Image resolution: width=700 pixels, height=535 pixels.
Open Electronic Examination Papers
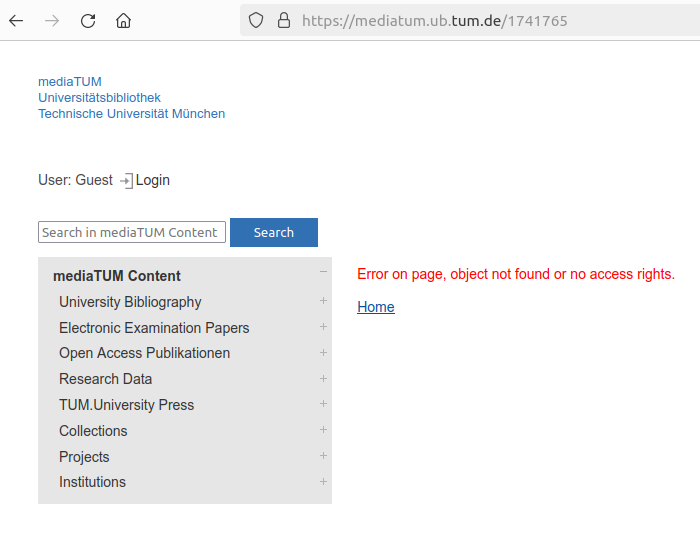coord(154,328)
